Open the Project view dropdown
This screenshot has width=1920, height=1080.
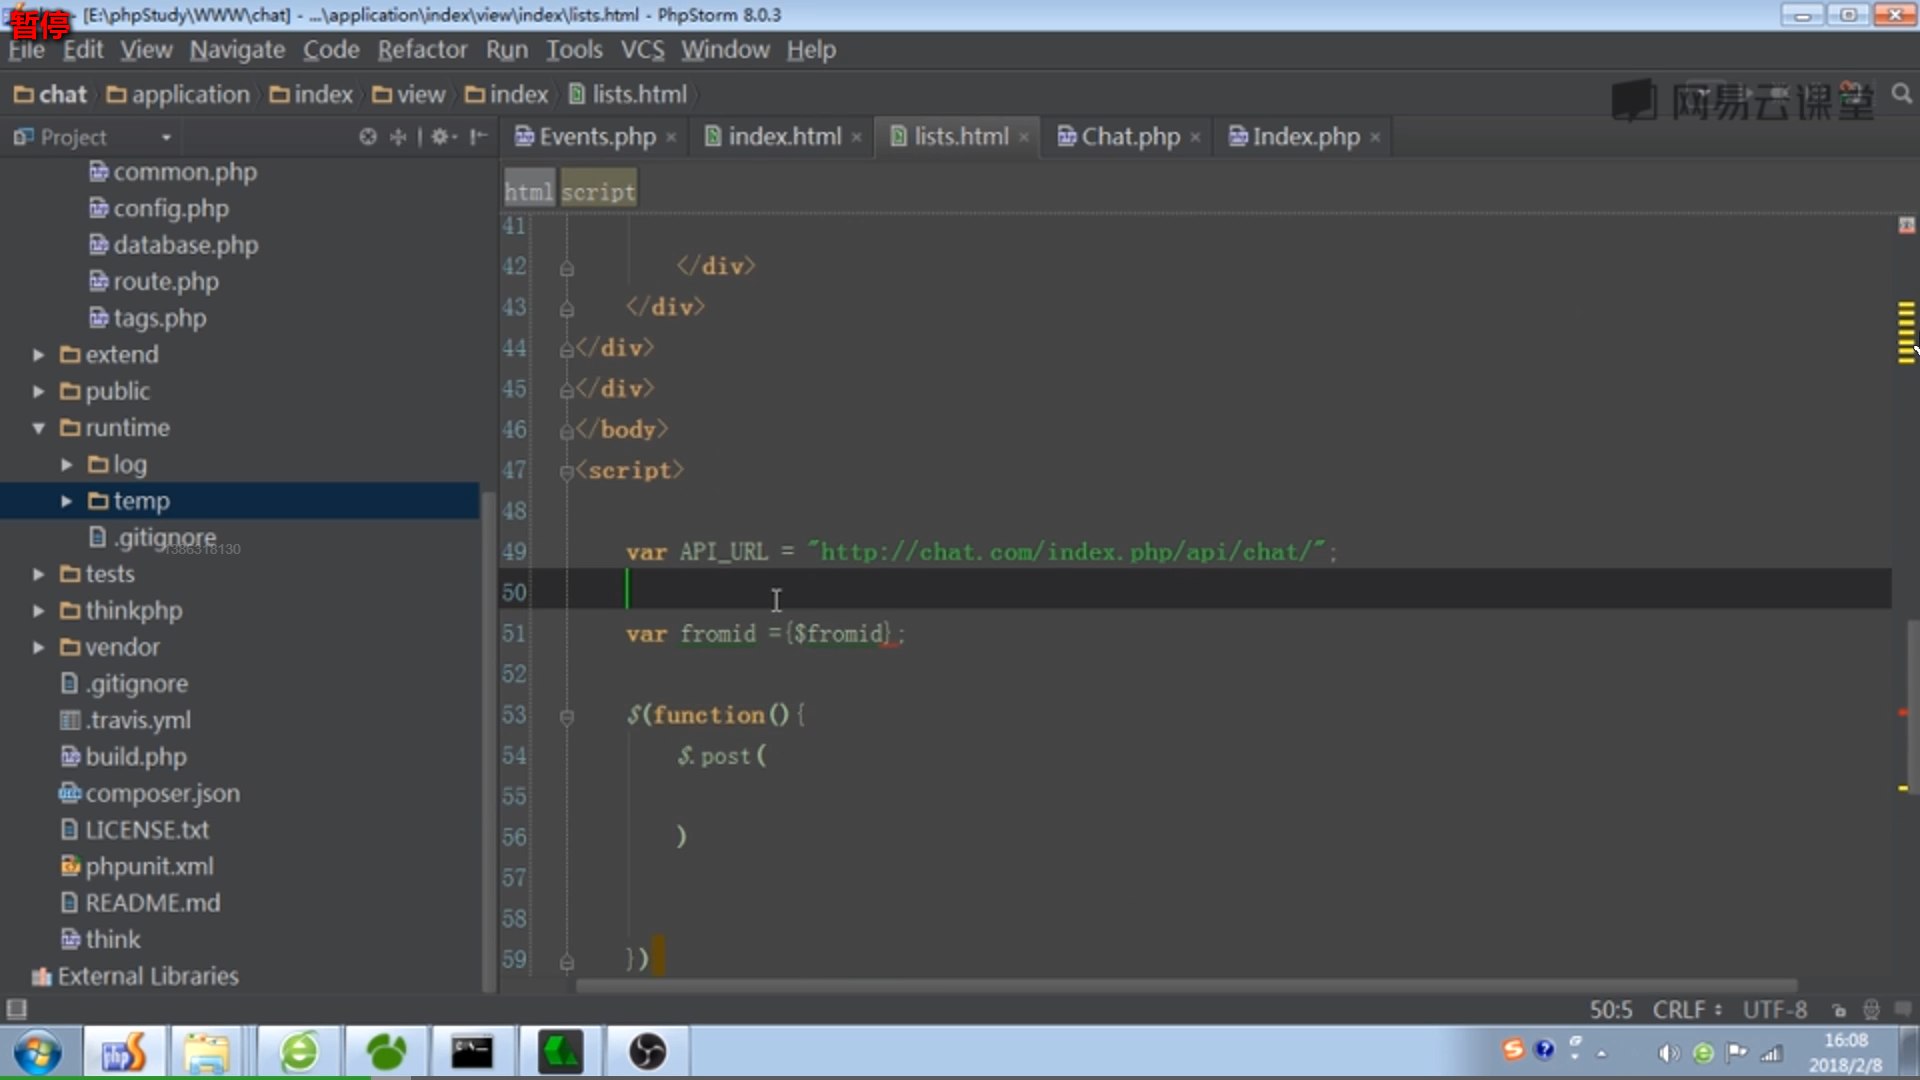tap(166, 137)
